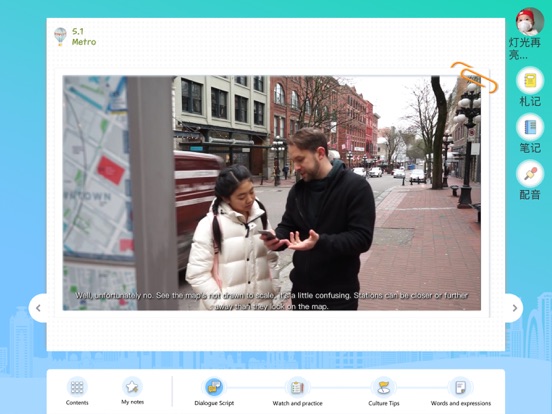Viewport: 552px width, 414px height.
Task: Open the 札记 notebook icon
Action: click(530, 80)
